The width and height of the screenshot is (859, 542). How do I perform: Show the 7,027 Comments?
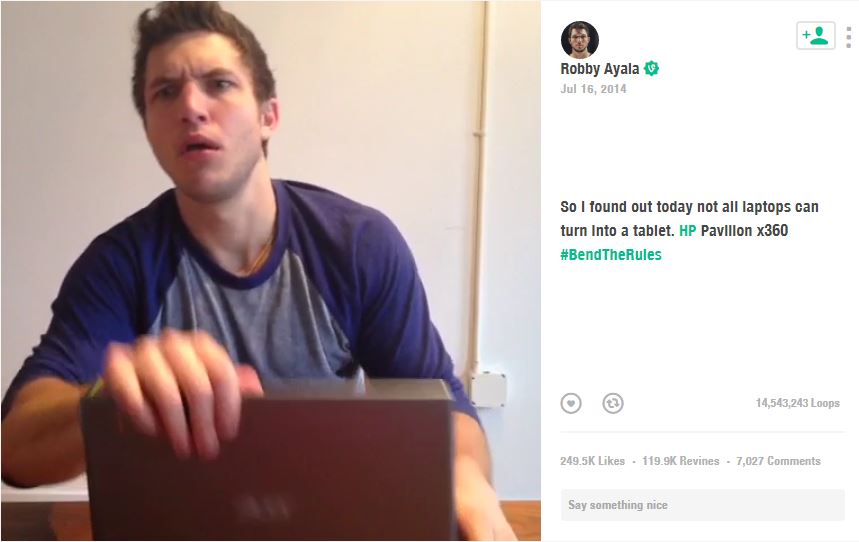click(x=778, y=461)
